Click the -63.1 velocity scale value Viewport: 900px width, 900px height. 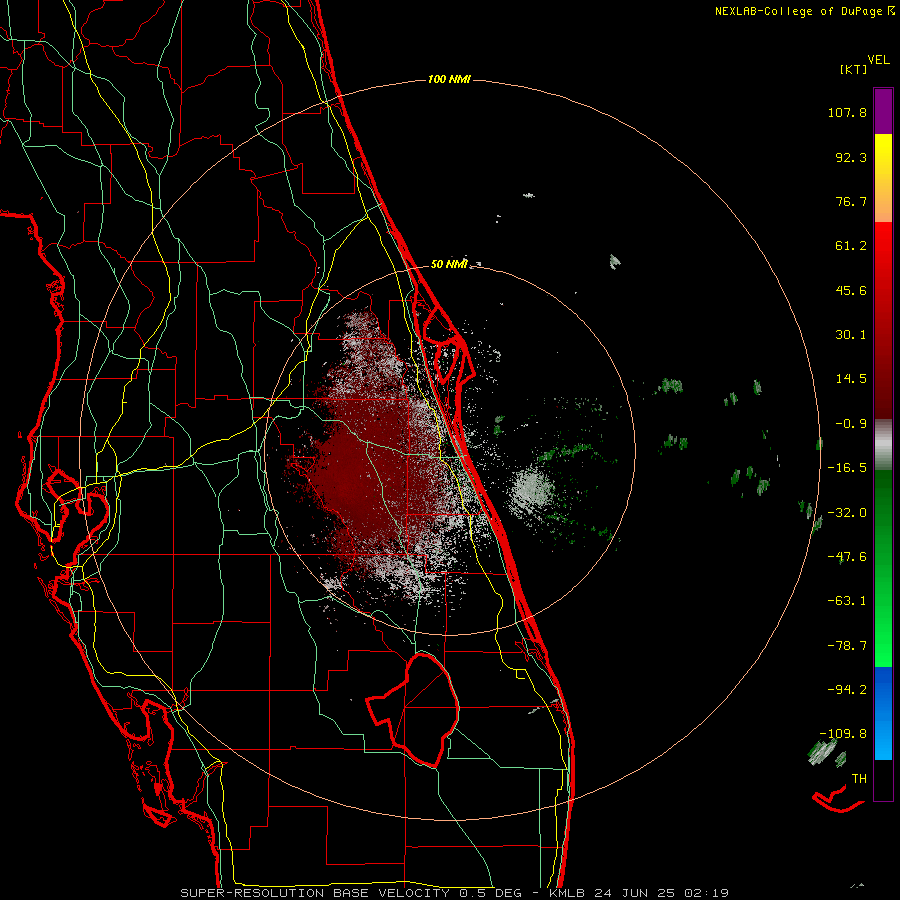tap(847, 601)
